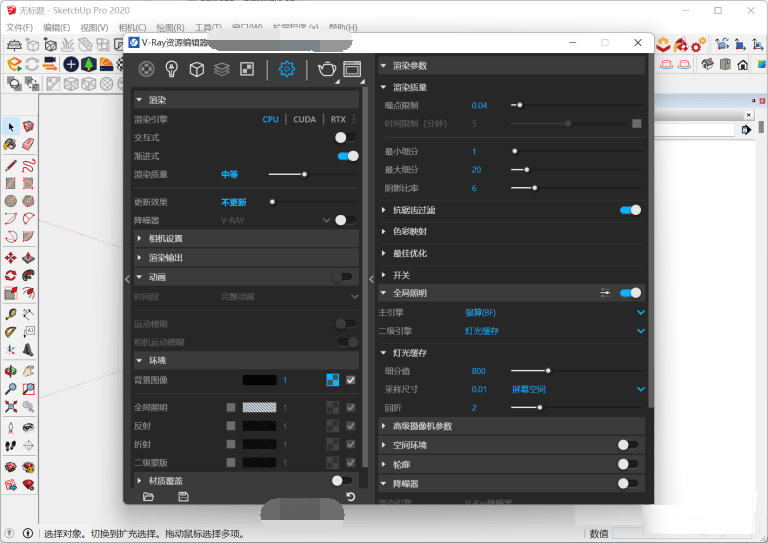Select the Eraser tool
Screen dimensions: 768x543
pyautogui.click(x=28, y=144)
